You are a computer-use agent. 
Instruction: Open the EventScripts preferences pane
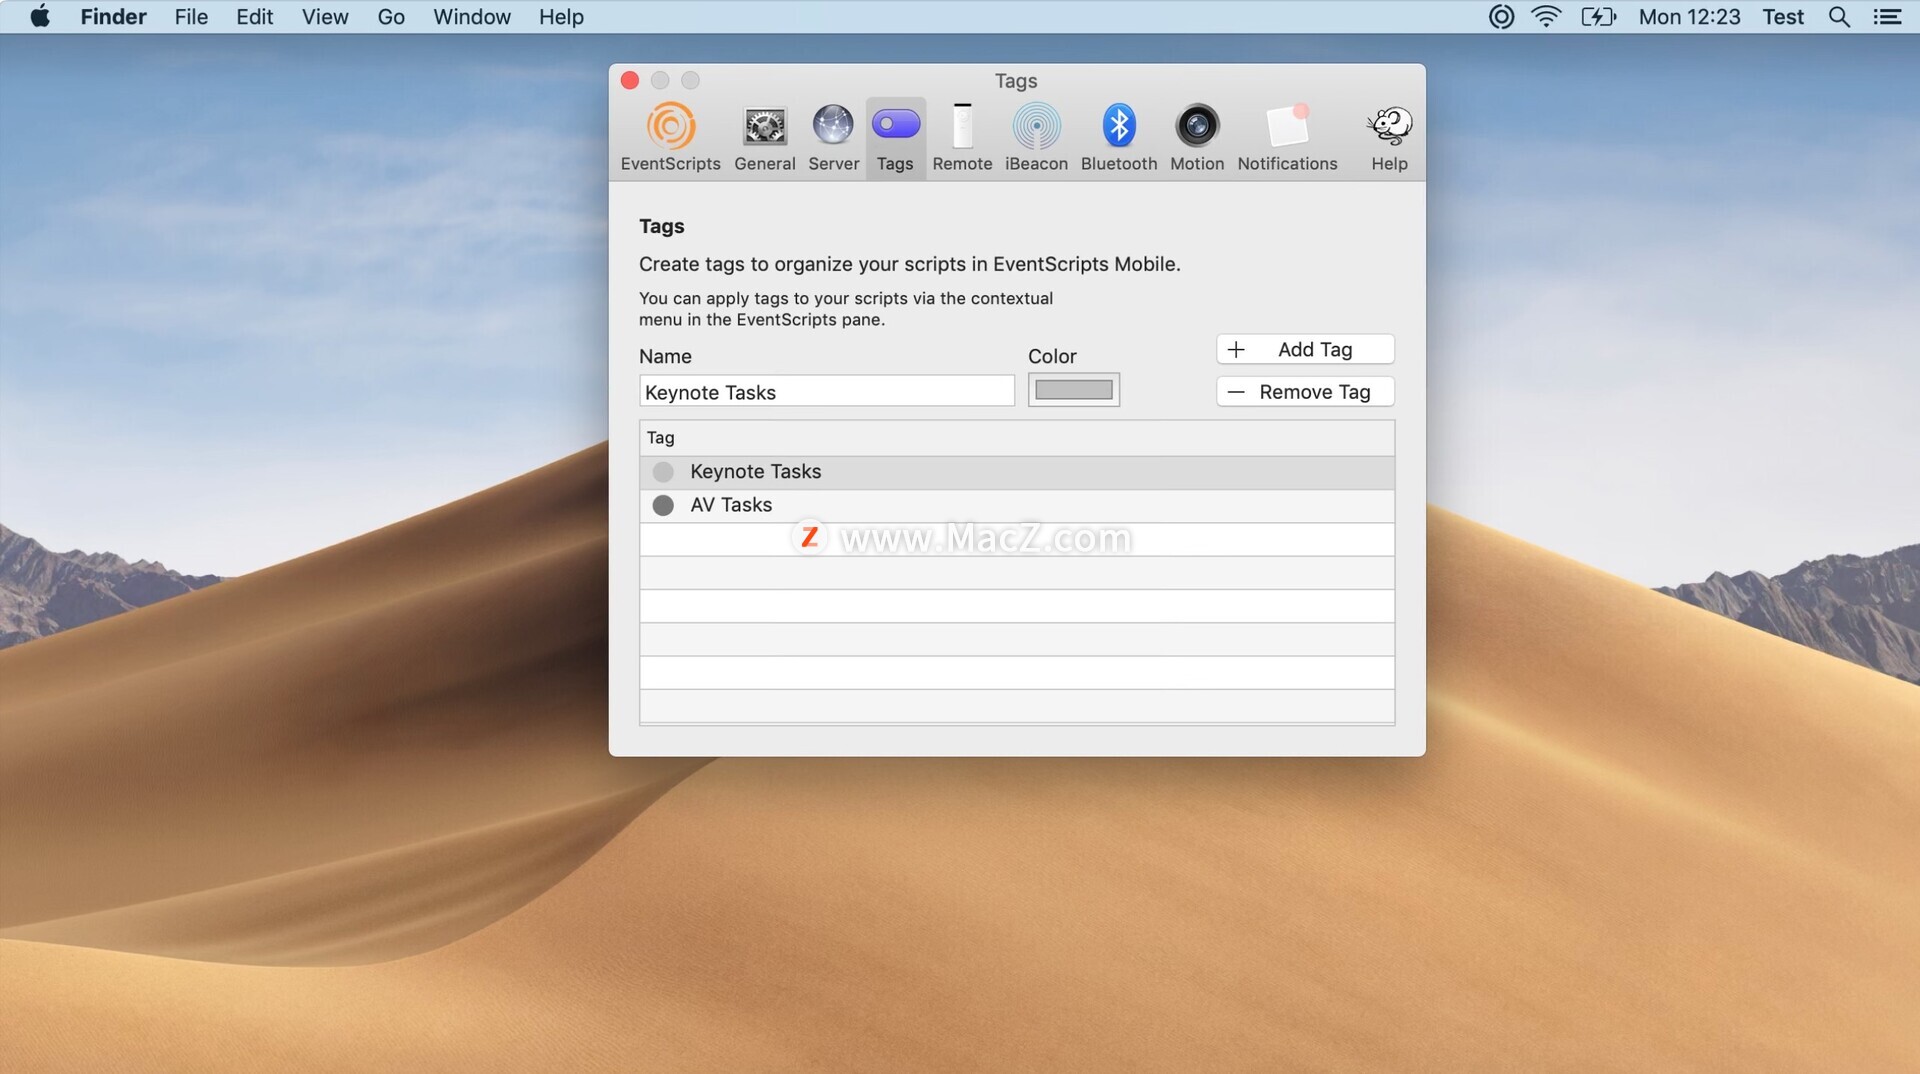click(670, 138)
